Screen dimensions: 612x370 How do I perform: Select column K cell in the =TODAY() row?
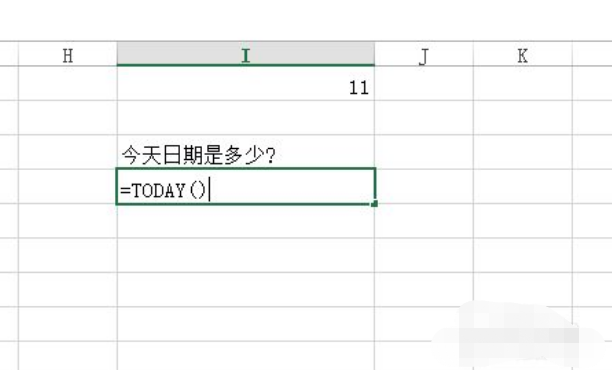523,186
